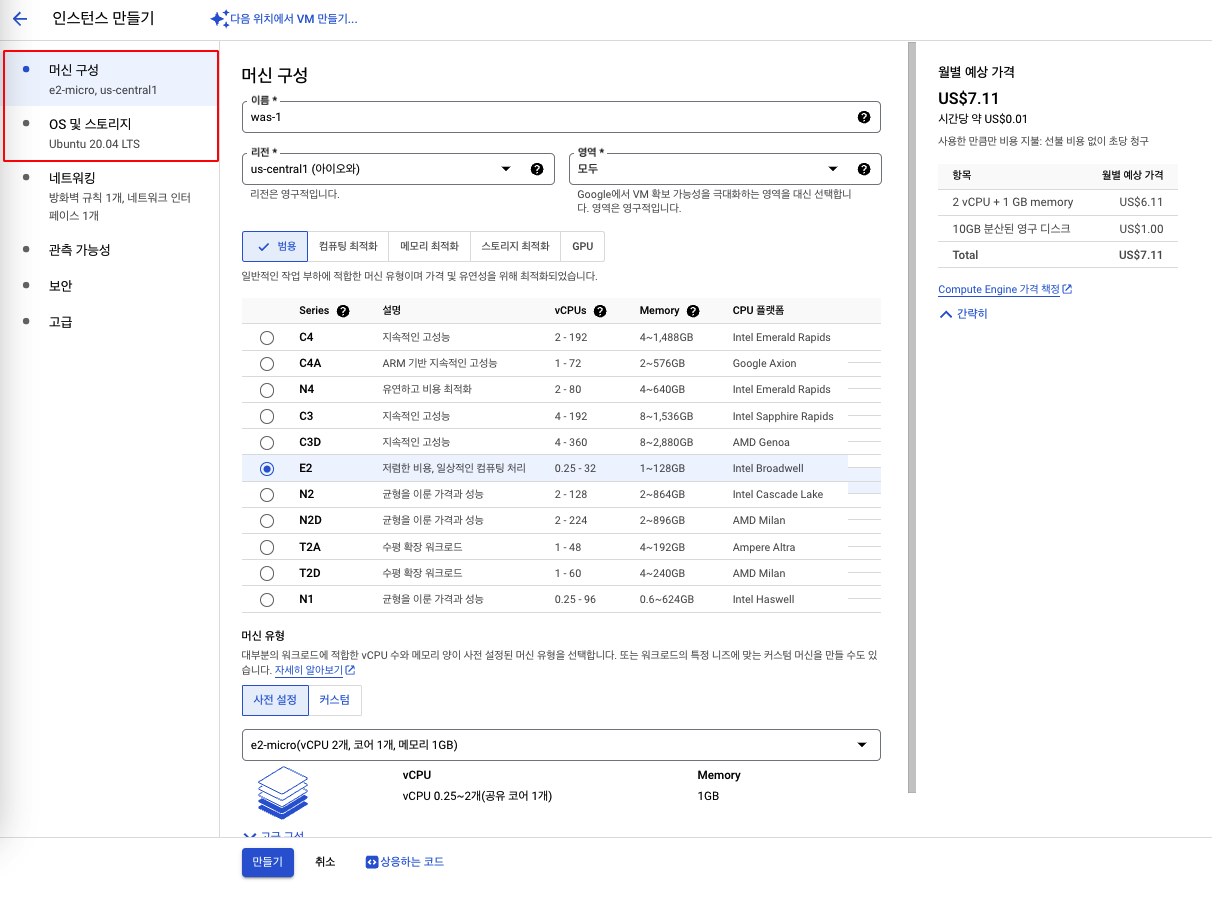This screenshot has height=902, width=1212.
Task: Click the sparkle icon next to 다음 위치에서 VM 만들기
Action: (x=219, y=18)
